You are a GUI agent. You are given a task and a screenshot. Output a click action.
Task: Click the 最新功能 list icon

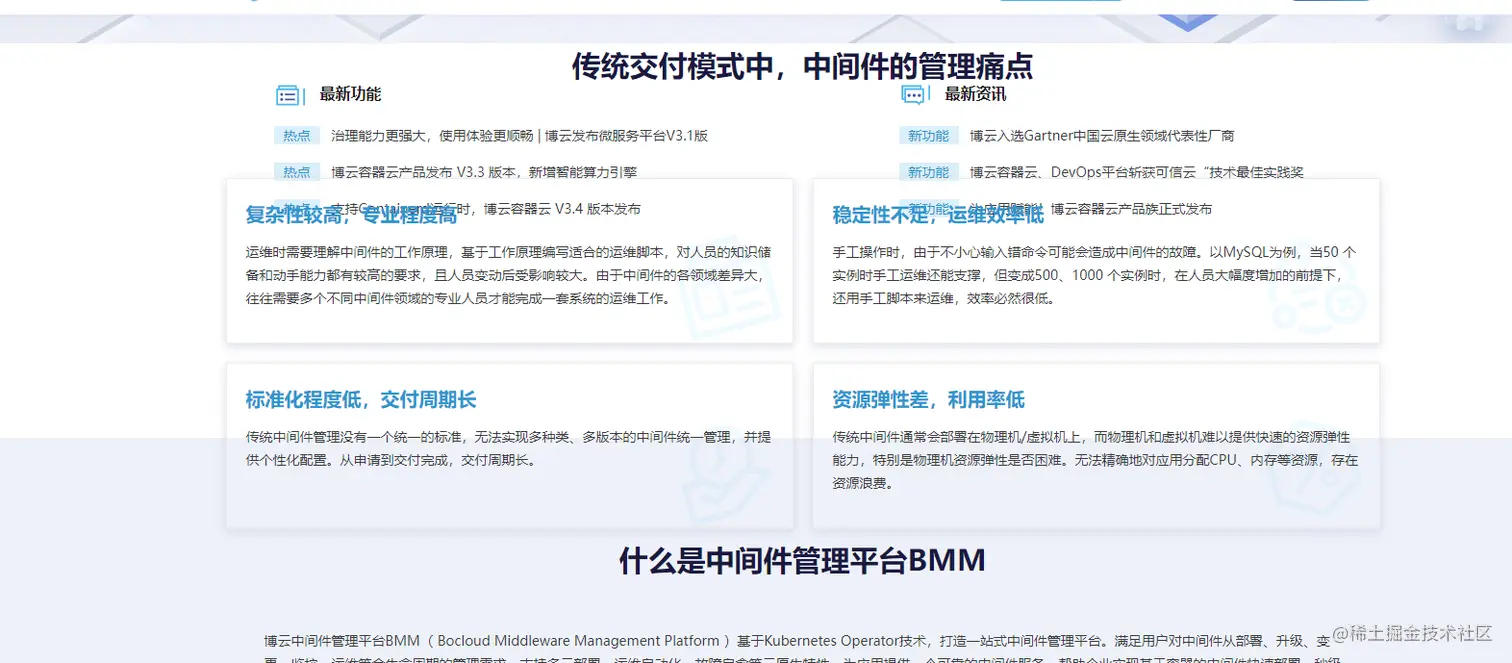[x=288, y=95]
